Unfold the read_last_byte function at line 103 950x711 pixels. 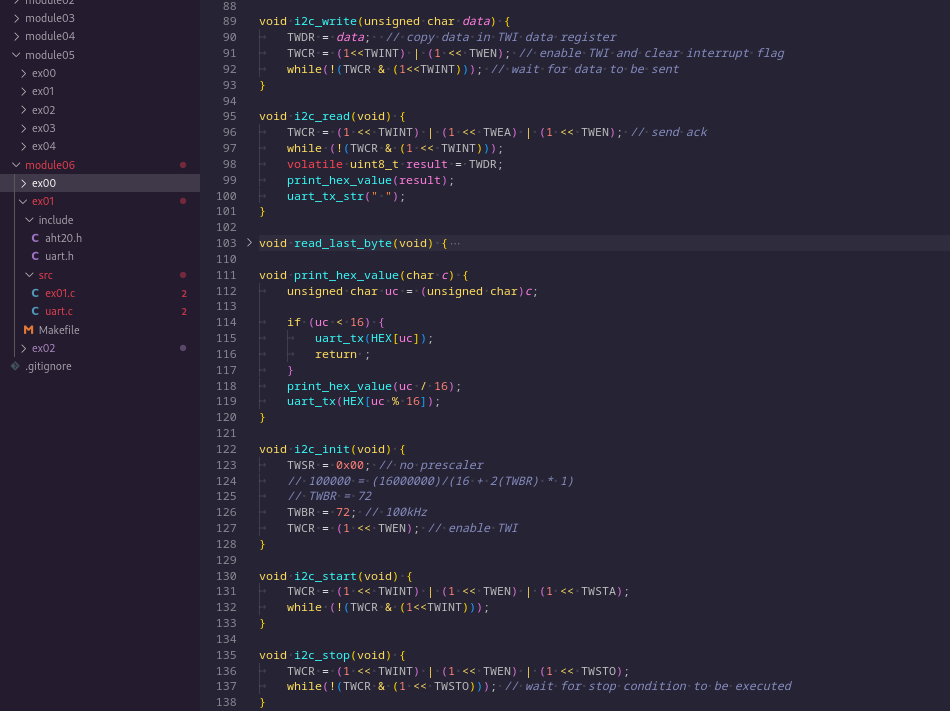249,243
